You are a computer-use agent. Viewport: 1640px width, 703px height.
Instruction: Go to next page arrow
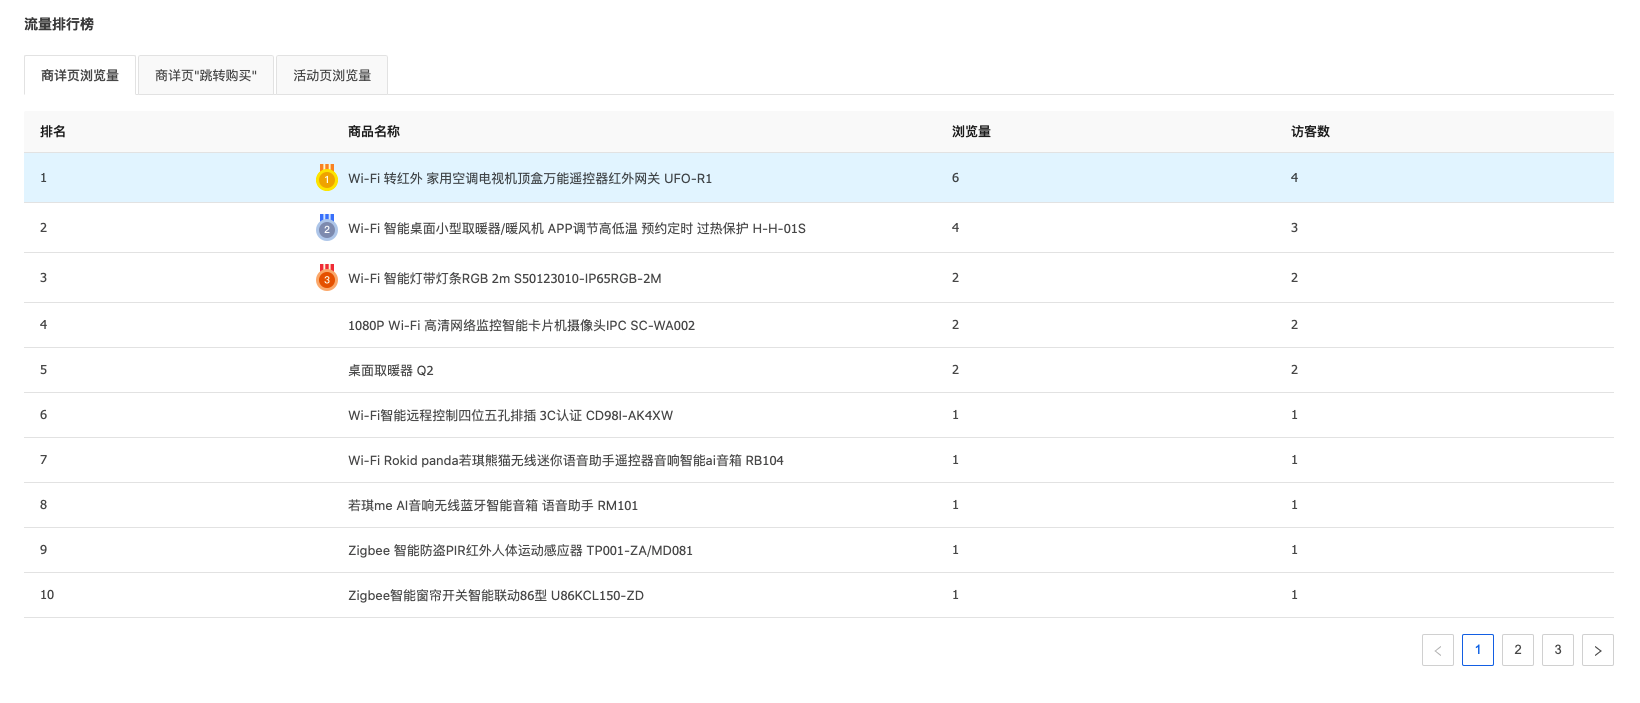(1598, 650)
